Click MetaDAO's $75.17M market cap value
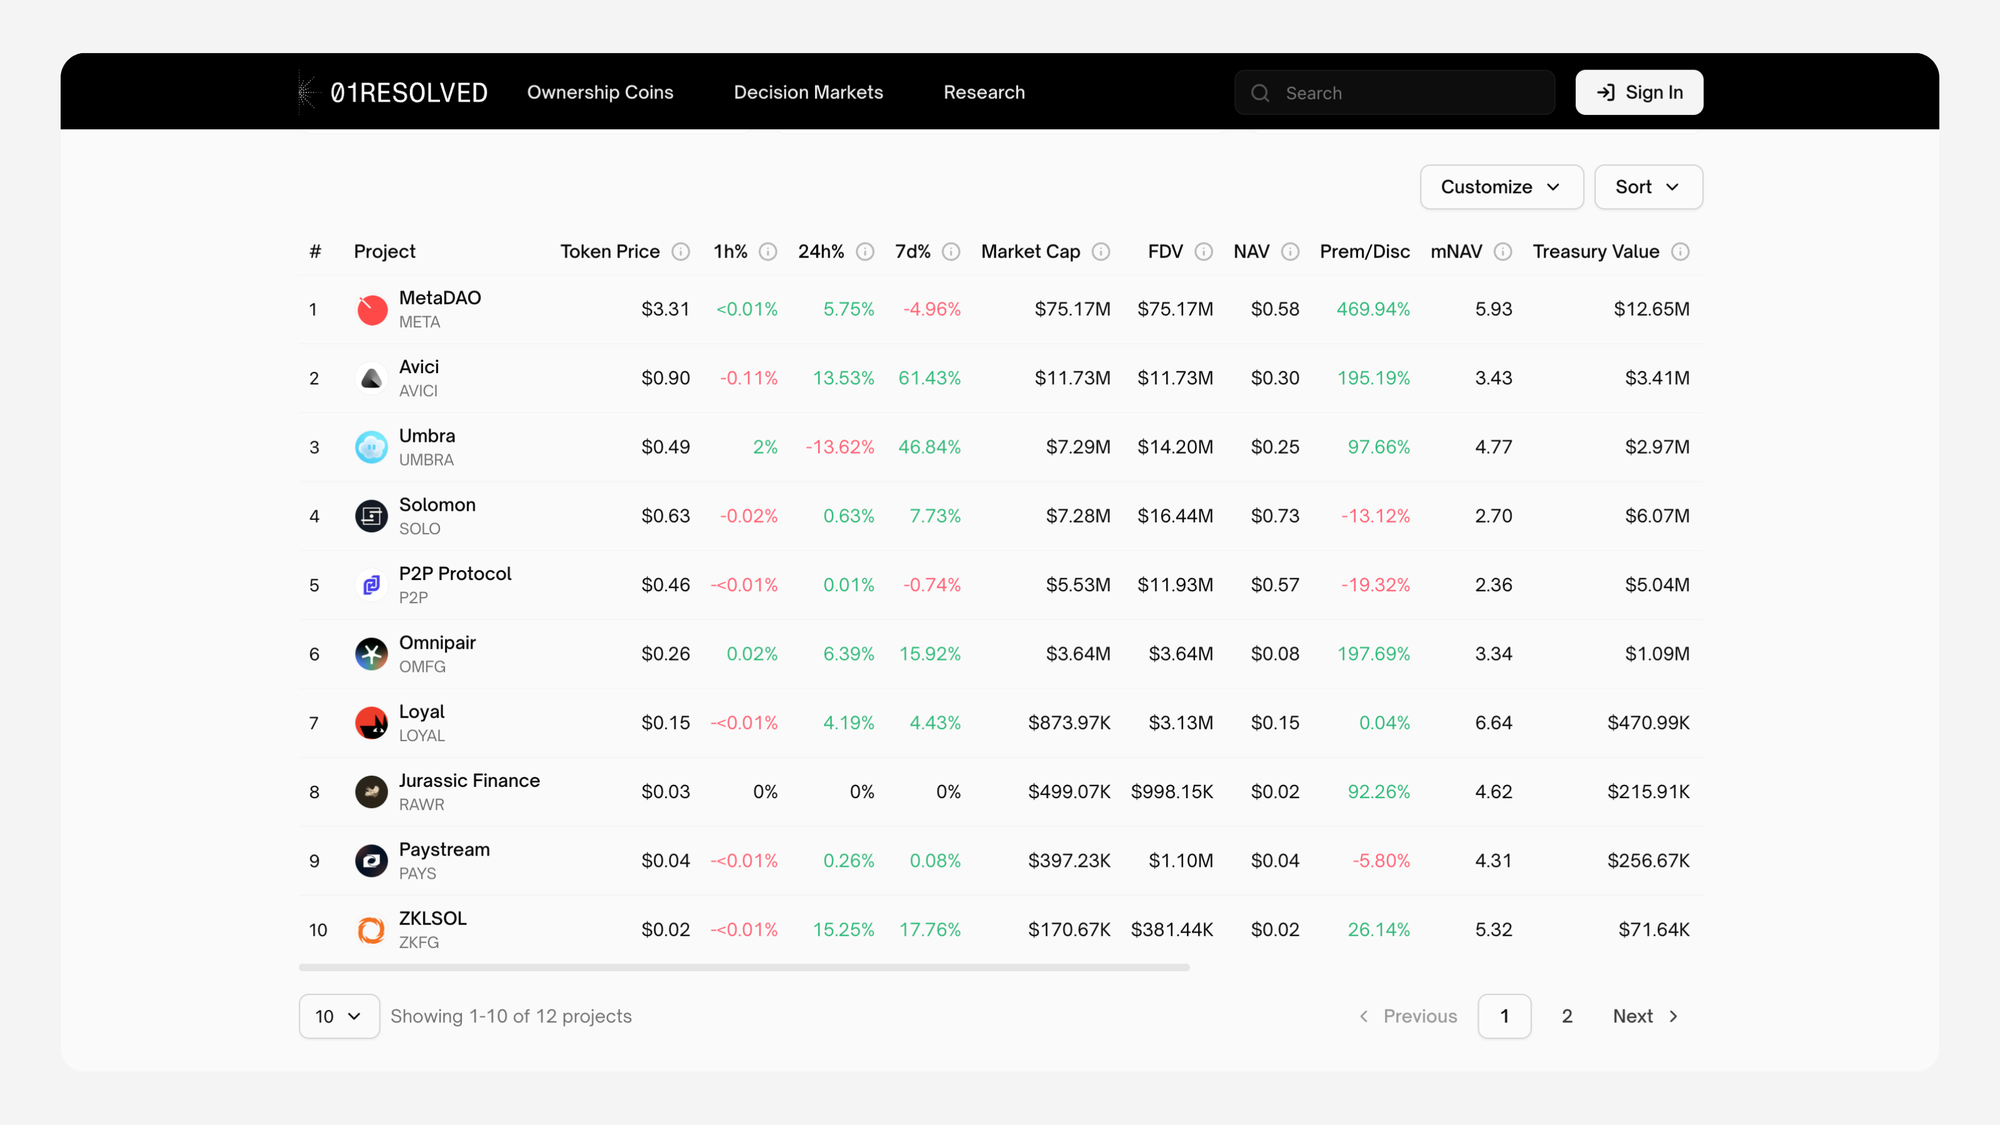Viewport: 2000px width, 1125px height. [x=1072, y=309]
